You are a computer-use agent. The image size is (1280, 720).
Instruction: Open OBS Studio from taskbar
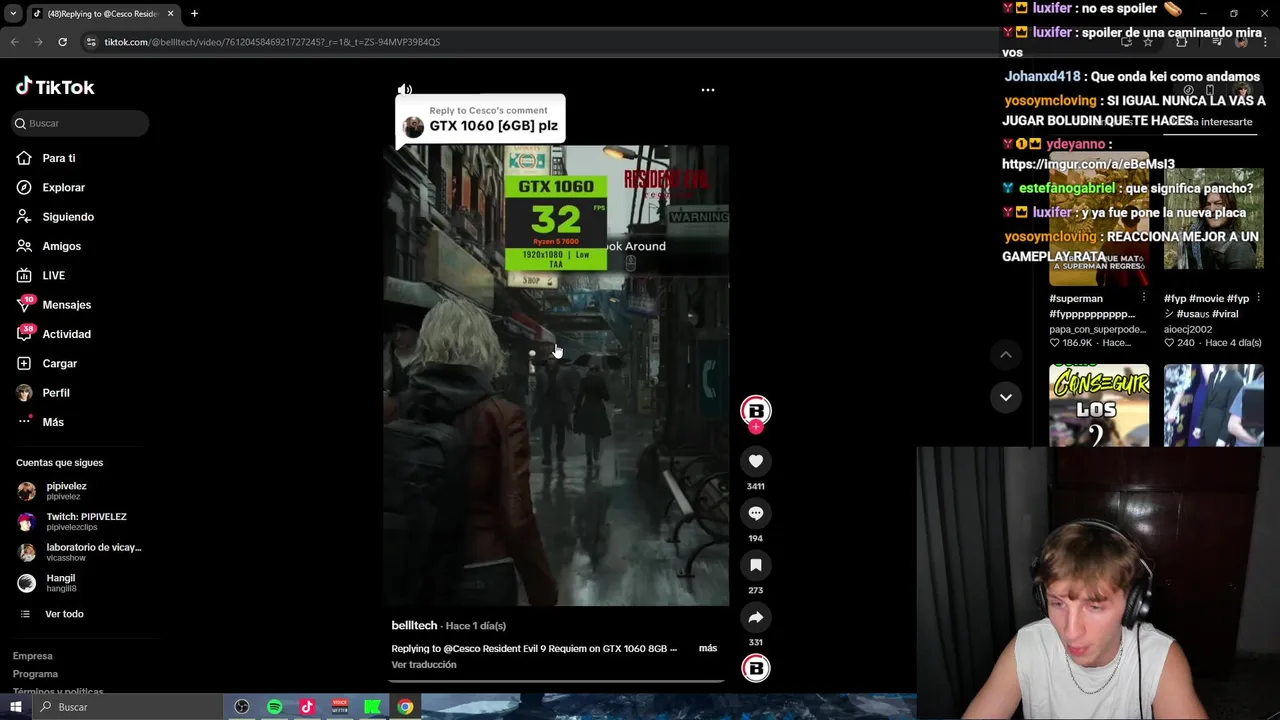pos(241,707)
